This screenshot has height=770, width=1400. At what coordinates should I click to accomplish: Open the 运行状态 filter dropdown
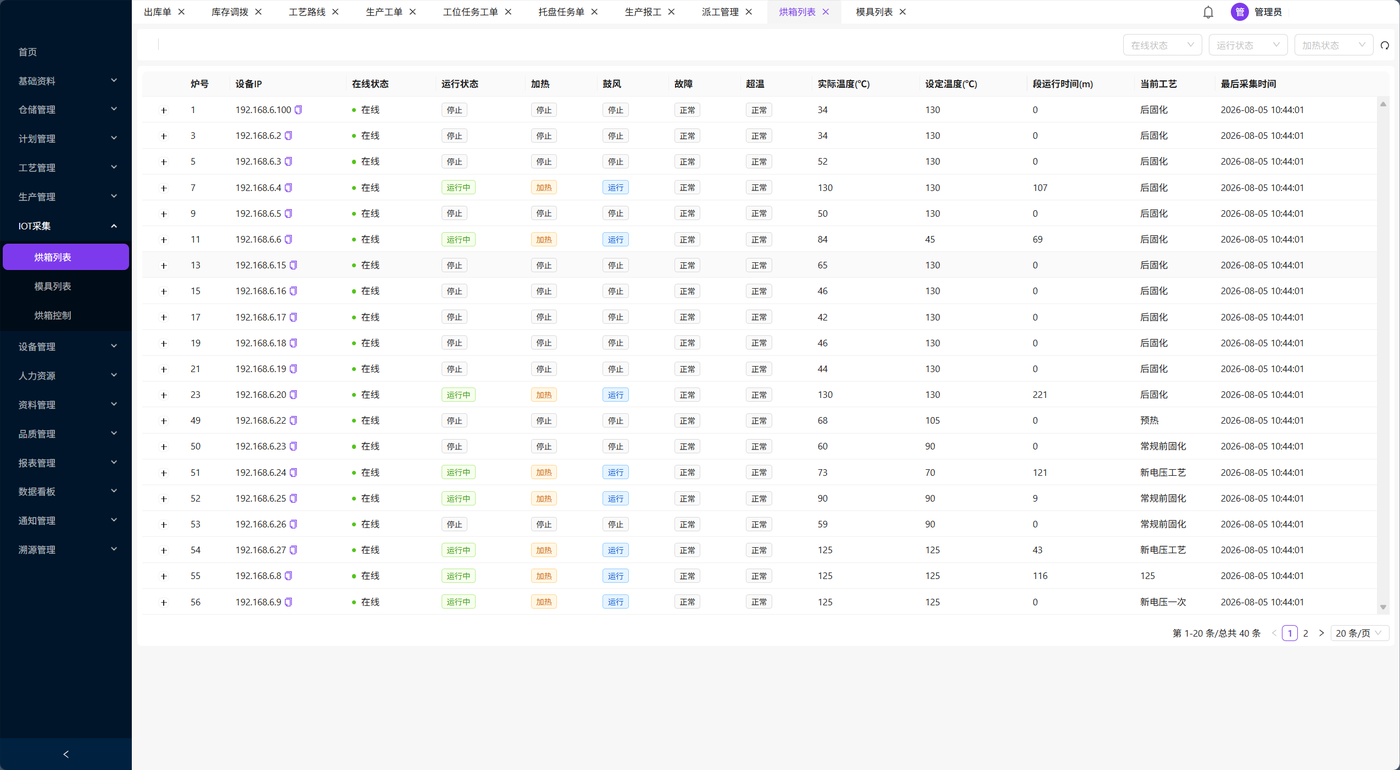tap(1248, 45)
